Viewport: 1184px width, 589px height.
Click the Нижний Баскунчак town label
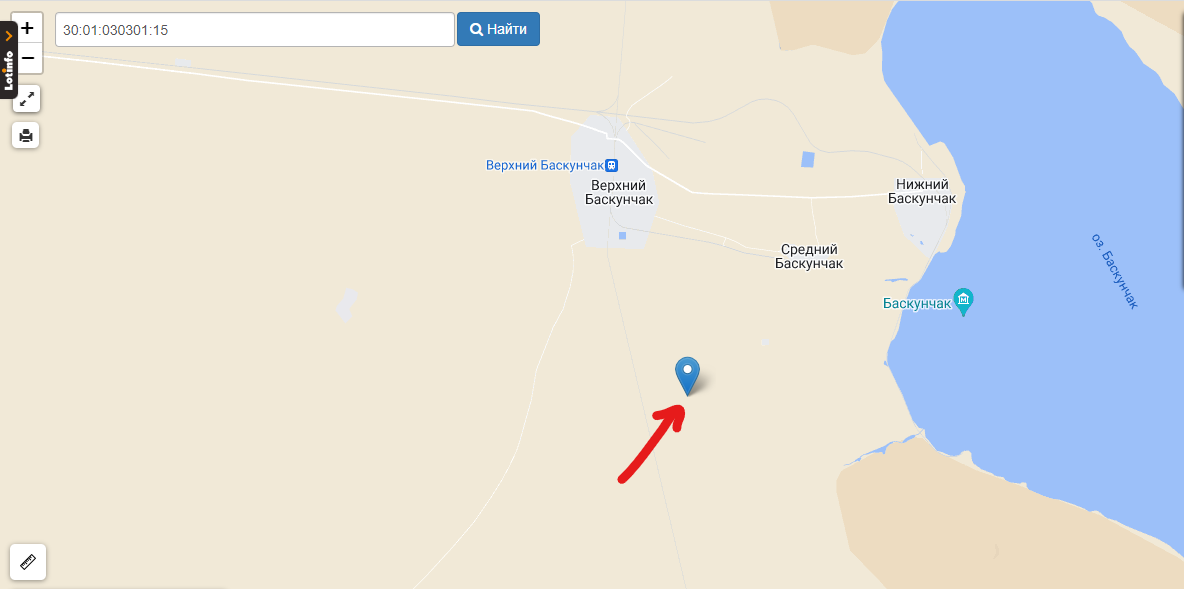(922, 192)
